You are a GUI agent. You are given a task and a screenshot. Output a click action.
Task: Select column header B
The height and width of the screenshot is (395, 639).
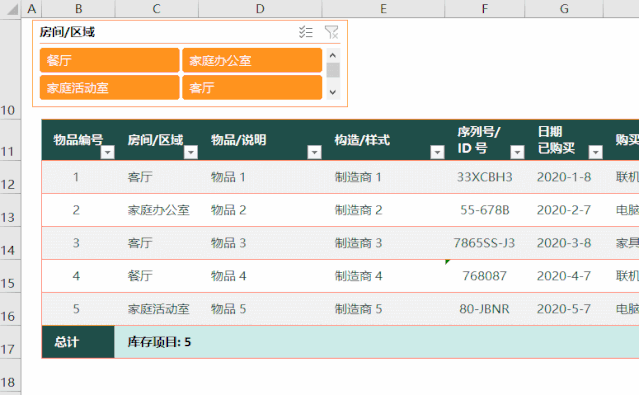pyautogui.click(x=79, y=9)
